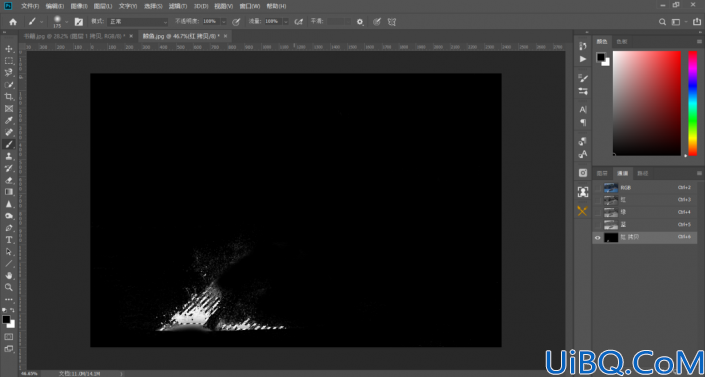Select the Eyedropper tool
Screen dimensions: 705x377
[9, 120]
